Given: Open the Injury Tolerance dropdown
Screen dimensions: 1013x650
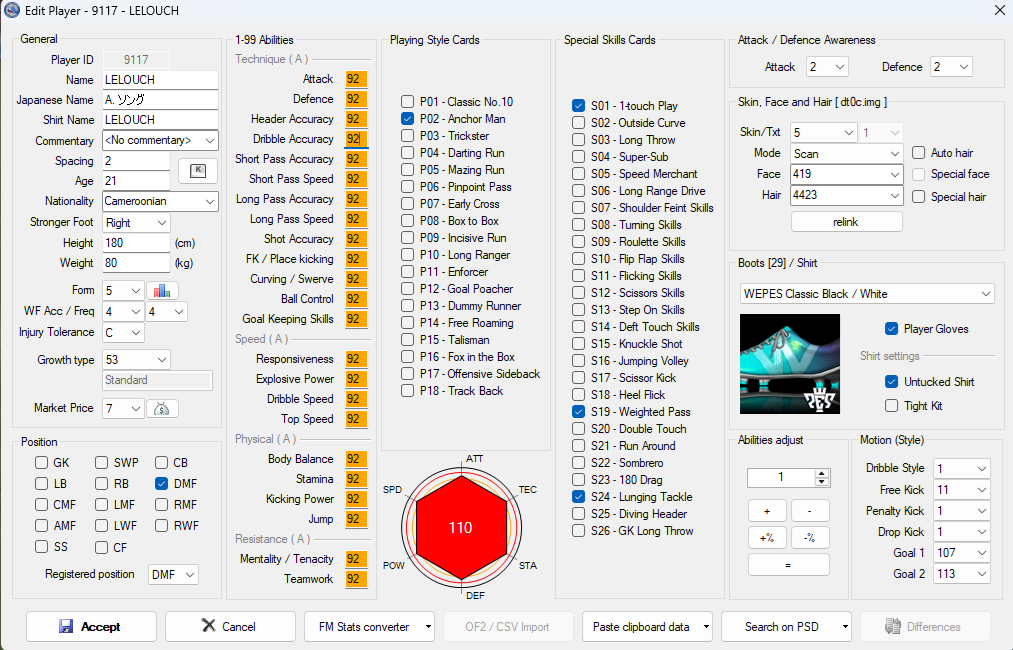Looking at the screenshot, I should (x=136, y=333).
